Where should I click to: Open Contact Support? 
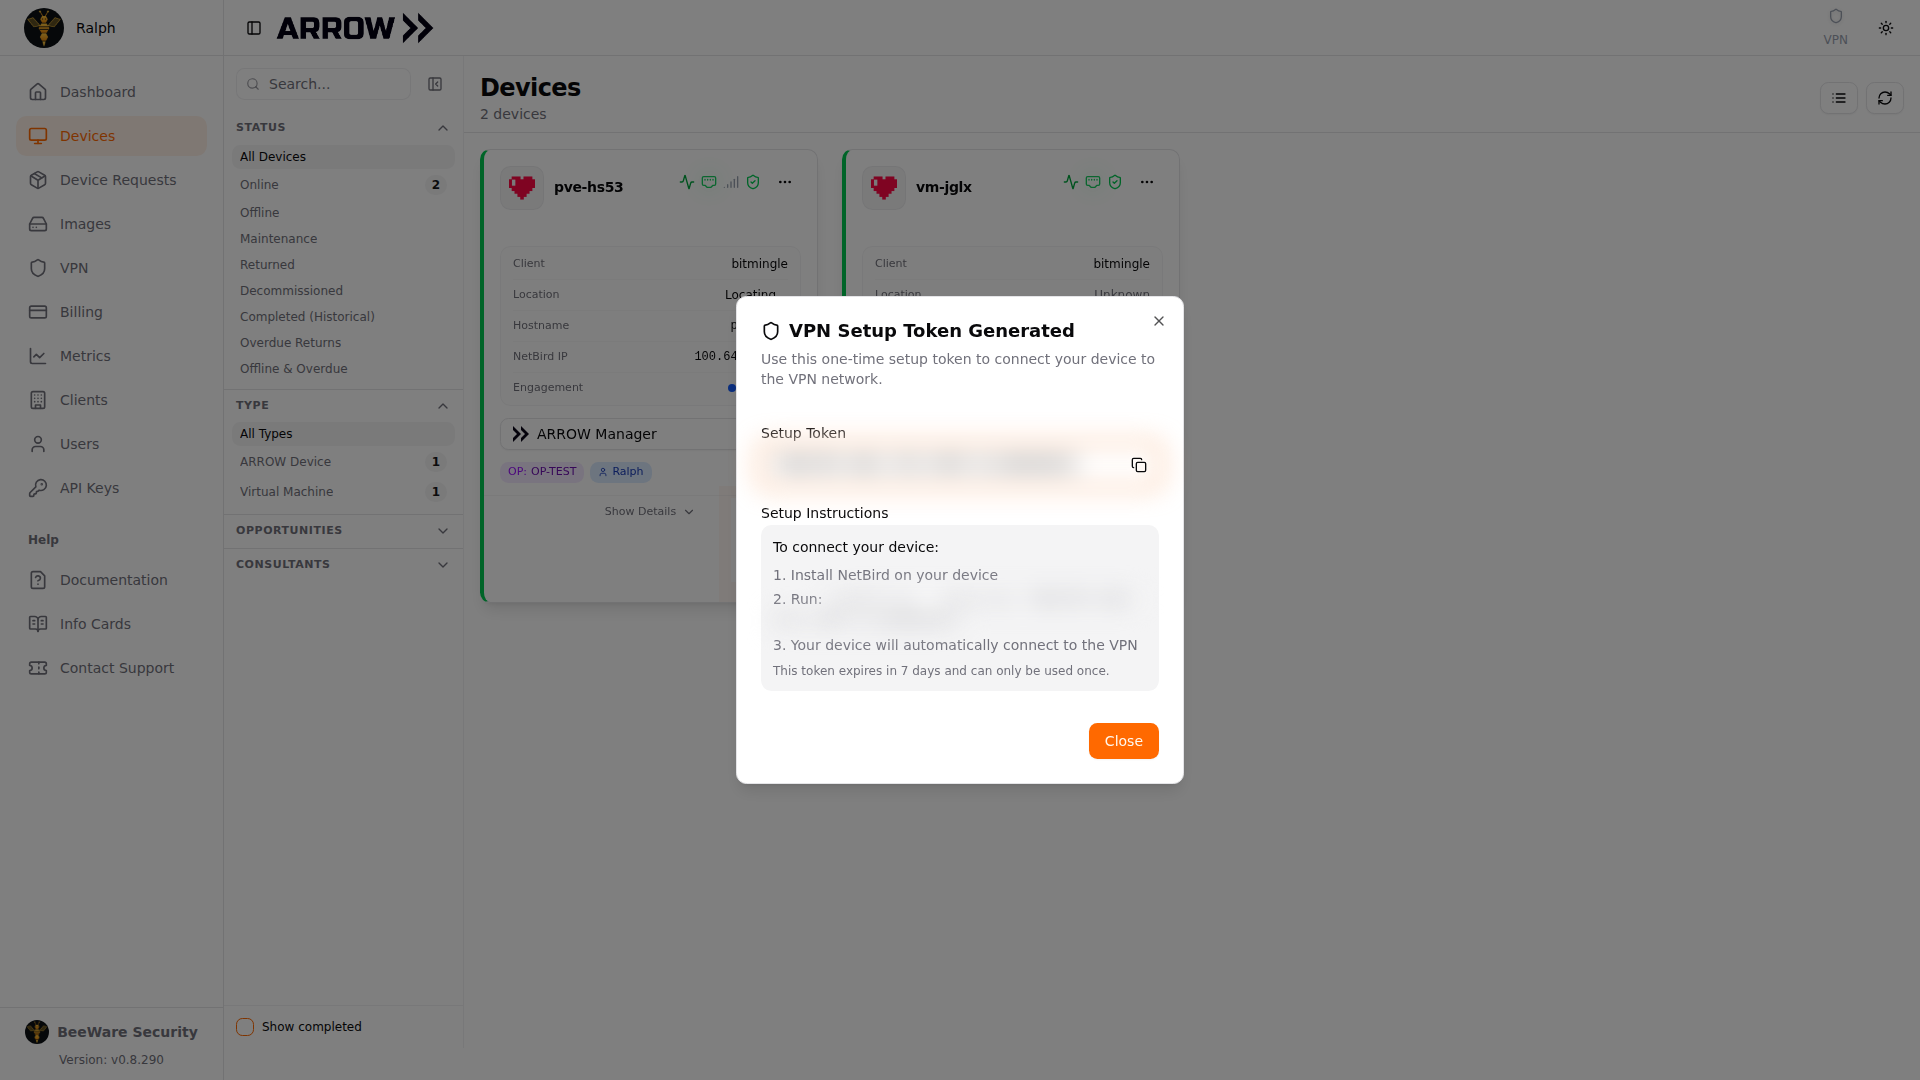111,668
